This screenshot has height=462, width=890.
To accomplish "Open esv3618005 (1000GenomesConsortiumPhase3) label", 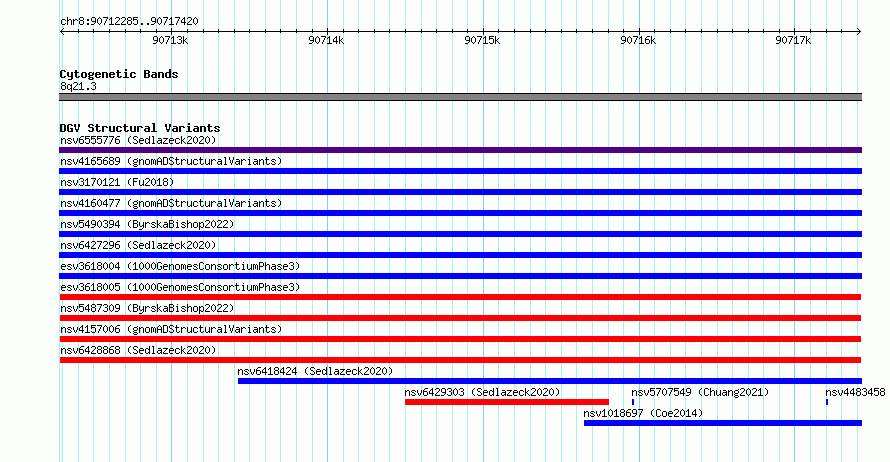I will tap(180, 287).
